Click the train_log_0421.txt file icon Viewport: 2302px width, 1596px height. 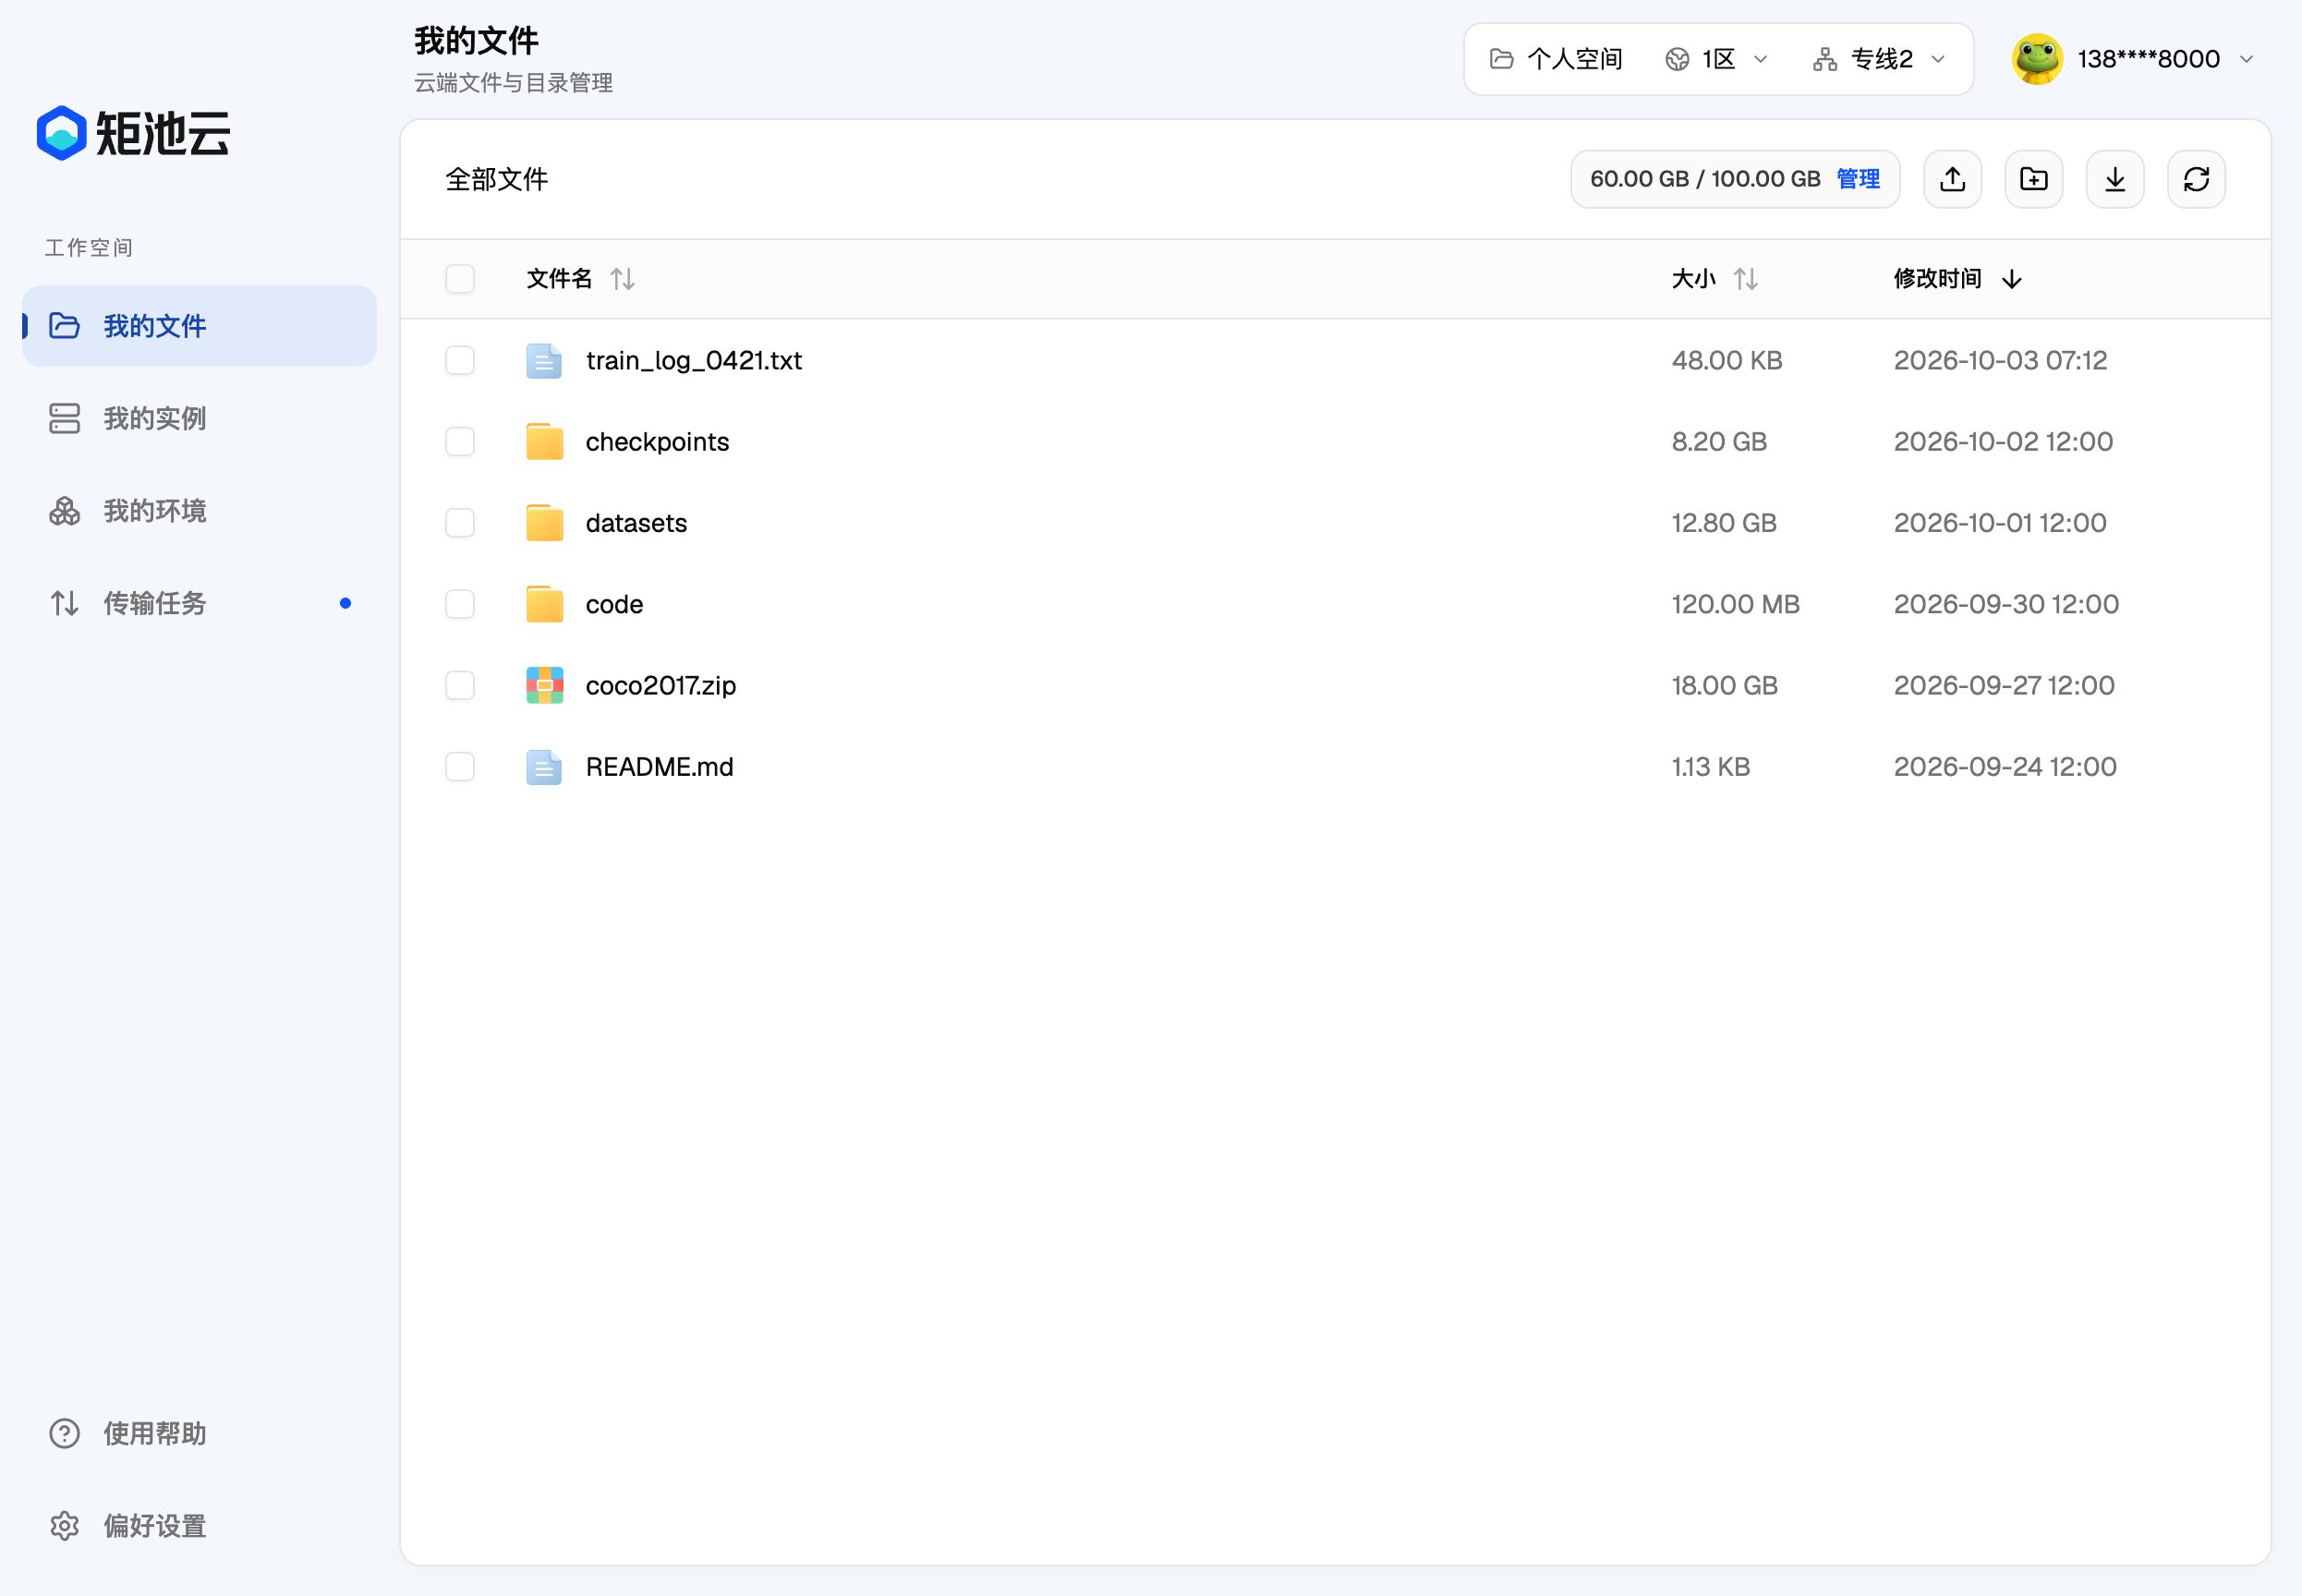tap(544, 361)
